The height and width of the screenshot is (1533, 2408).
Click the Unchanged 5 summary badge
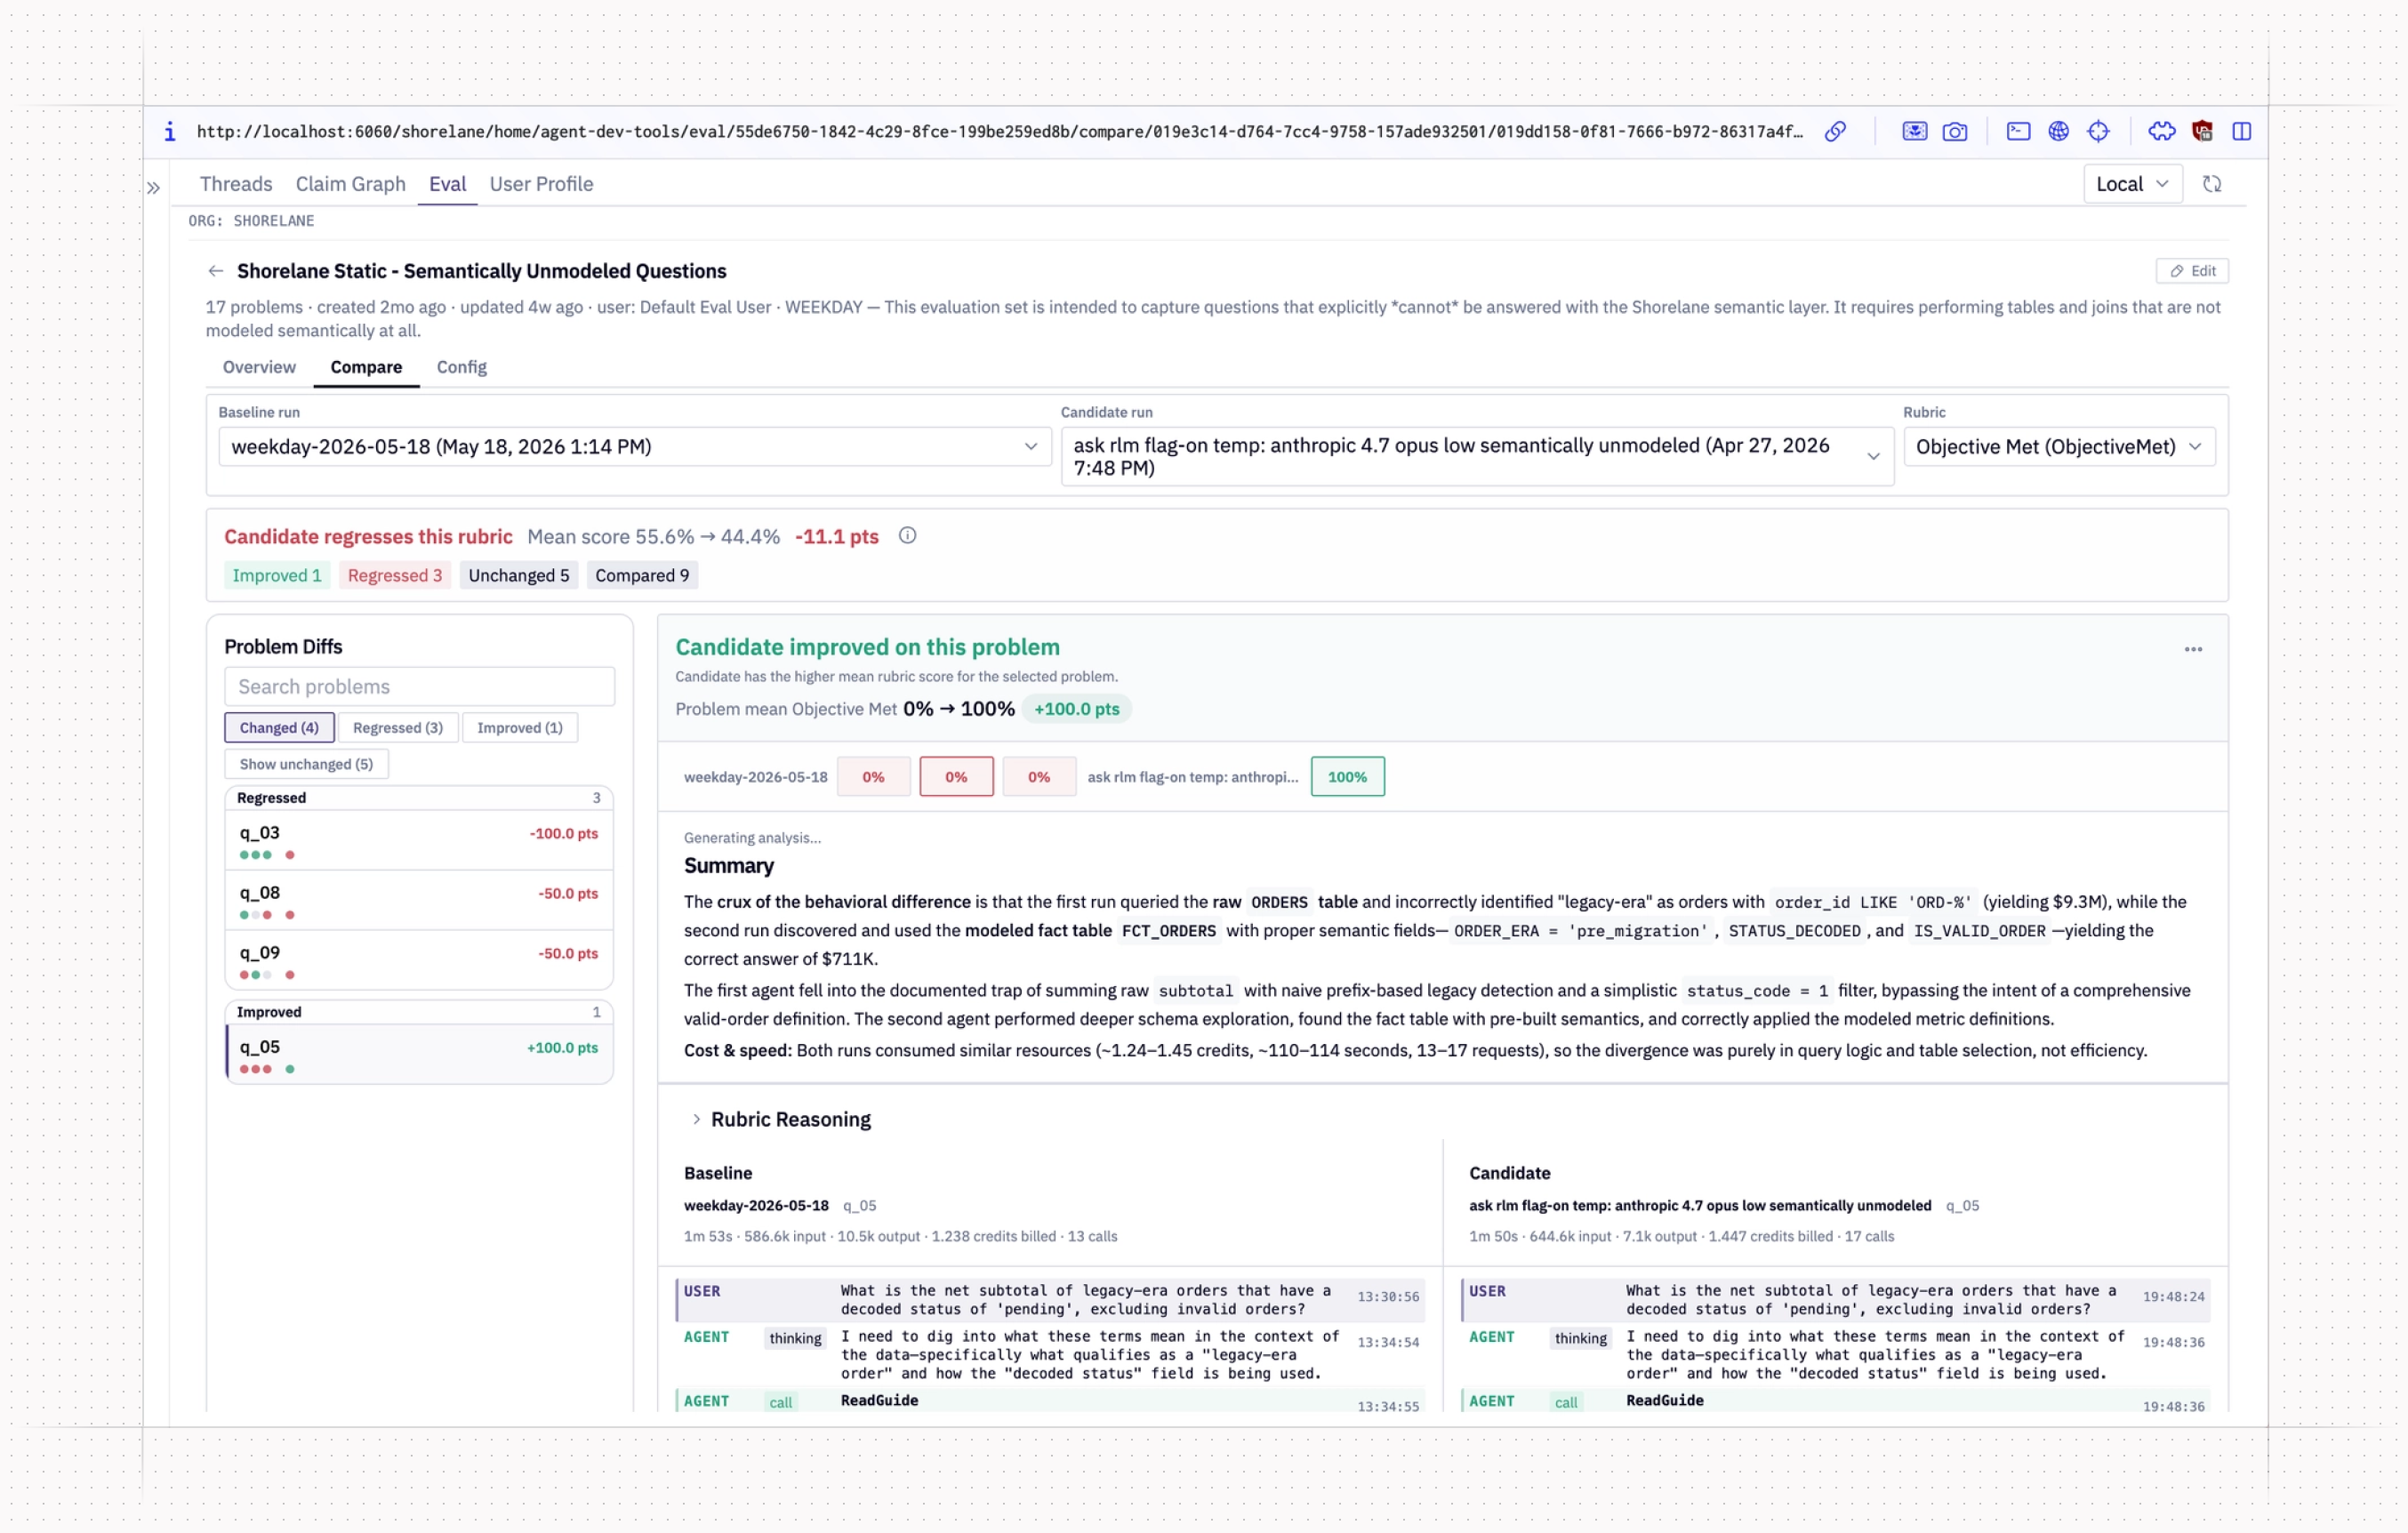point(518,575)
